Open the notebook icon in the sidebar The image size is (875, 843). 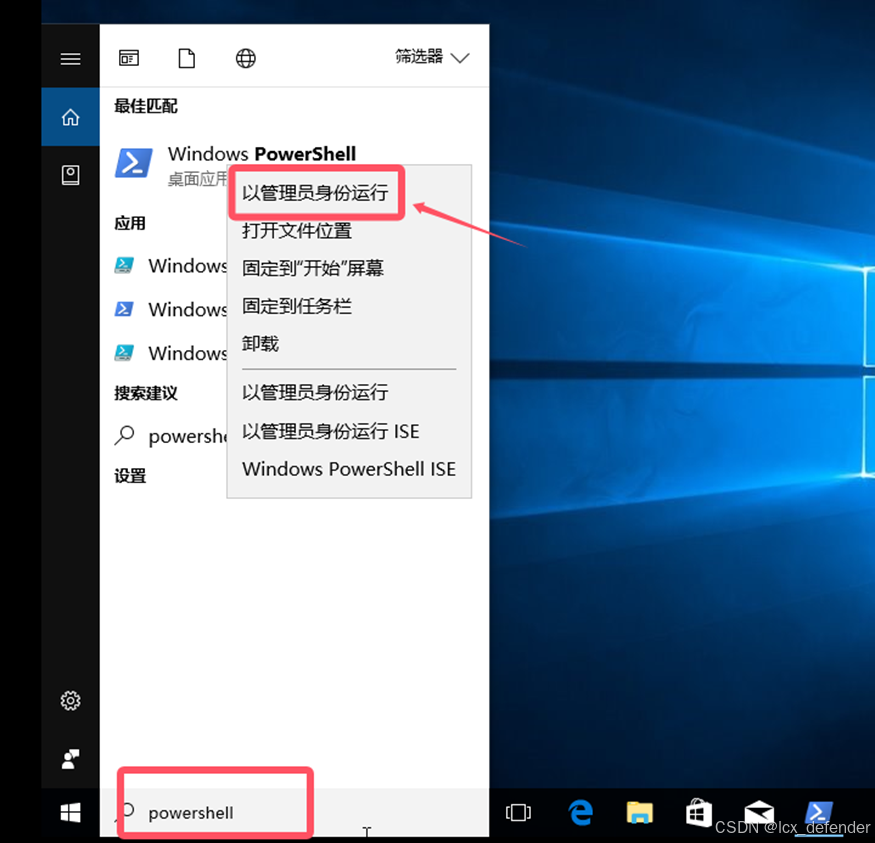70,175
